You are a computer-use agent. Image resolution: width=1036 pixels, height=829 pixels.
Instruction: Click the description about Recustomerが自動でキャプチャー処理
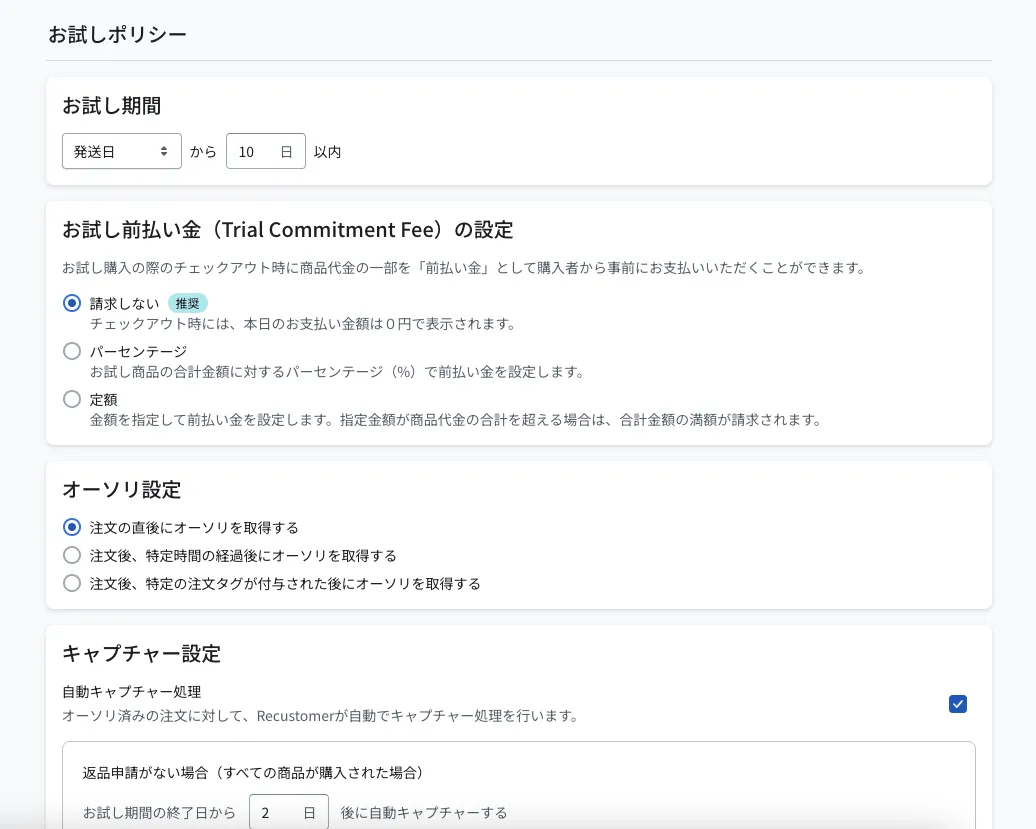click(321, 716)
